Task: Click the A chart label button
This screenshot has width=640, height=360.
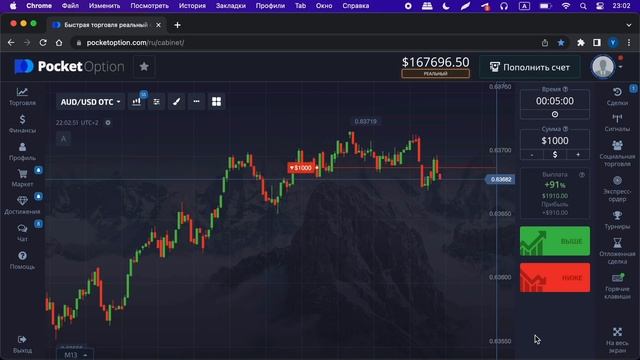Action: pos(63,139)
